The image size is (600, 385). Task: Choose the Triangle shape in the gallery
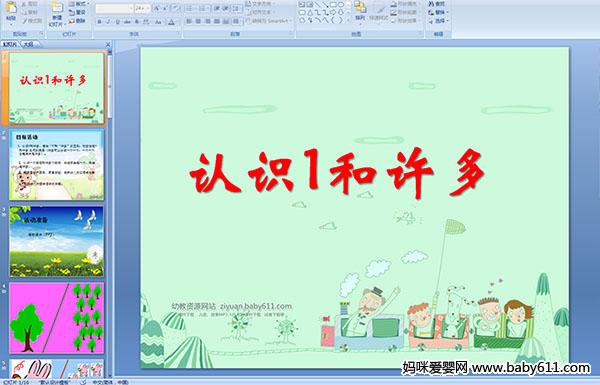click(x=310, y=13)
